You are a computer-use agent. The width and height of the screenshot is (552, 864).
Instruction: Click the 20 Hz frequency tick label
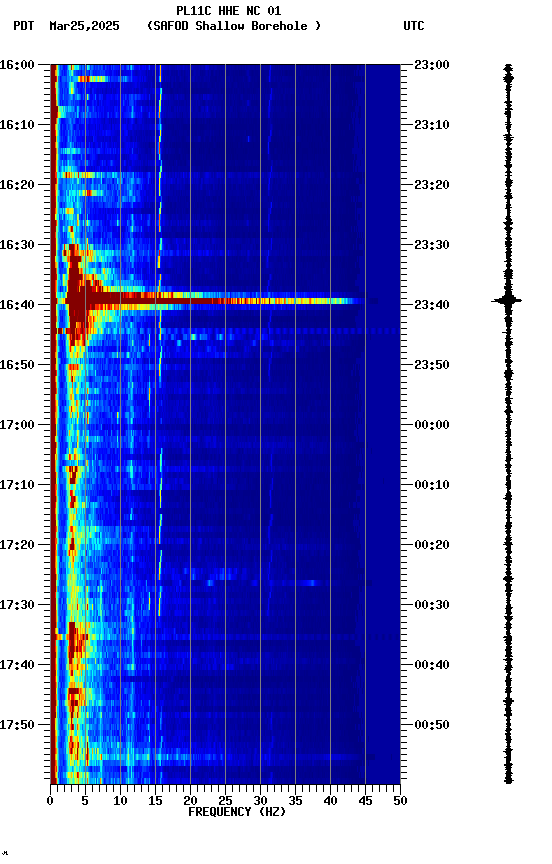point(190,801)
